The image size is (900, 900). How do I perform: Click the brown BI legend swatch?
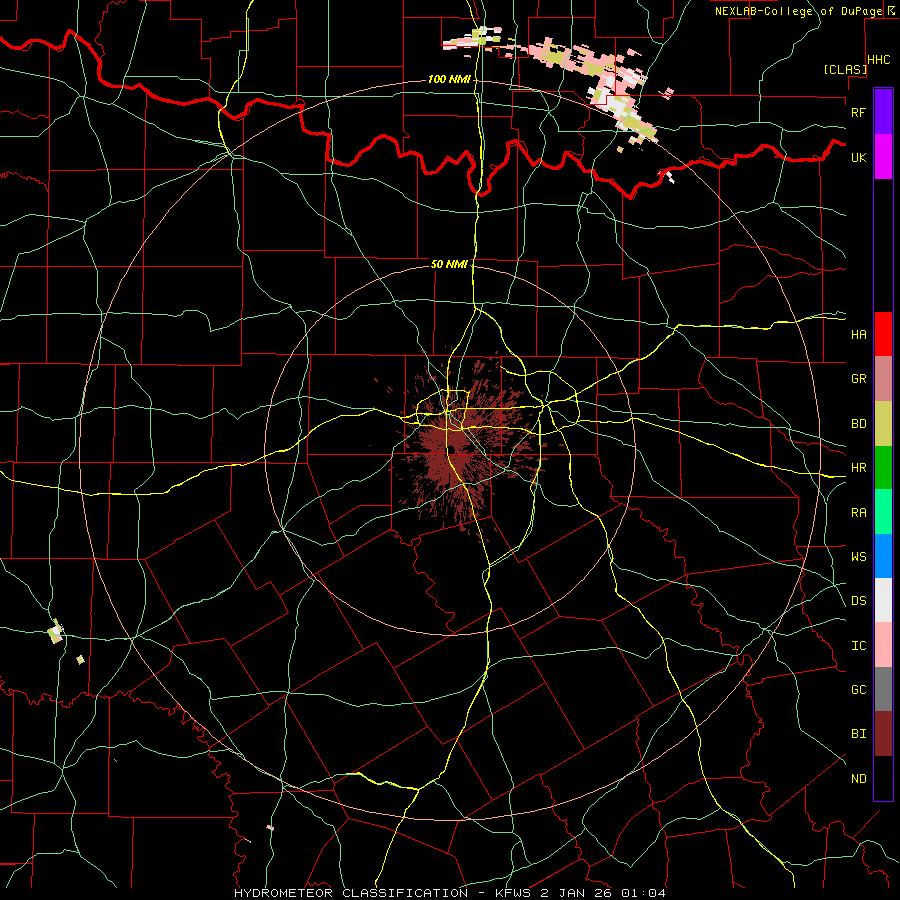pyautogui.click(x=883, y=734)
